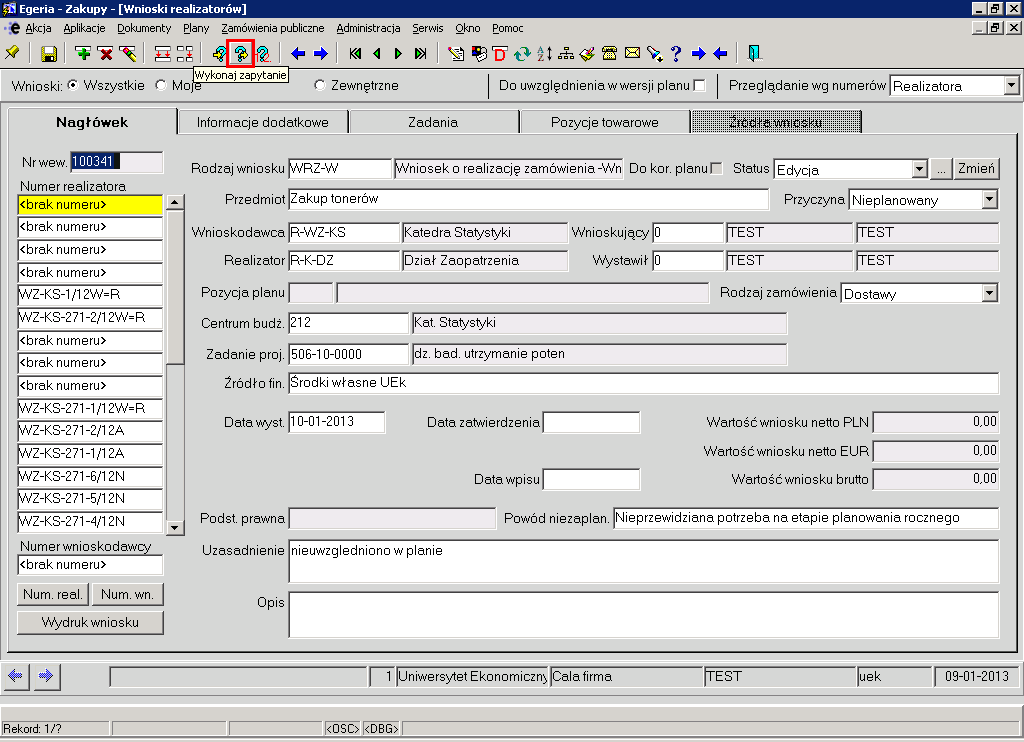This screenshot has height=742, width=1024.
Task: Exit the form with the door icon
Action: 754,54
